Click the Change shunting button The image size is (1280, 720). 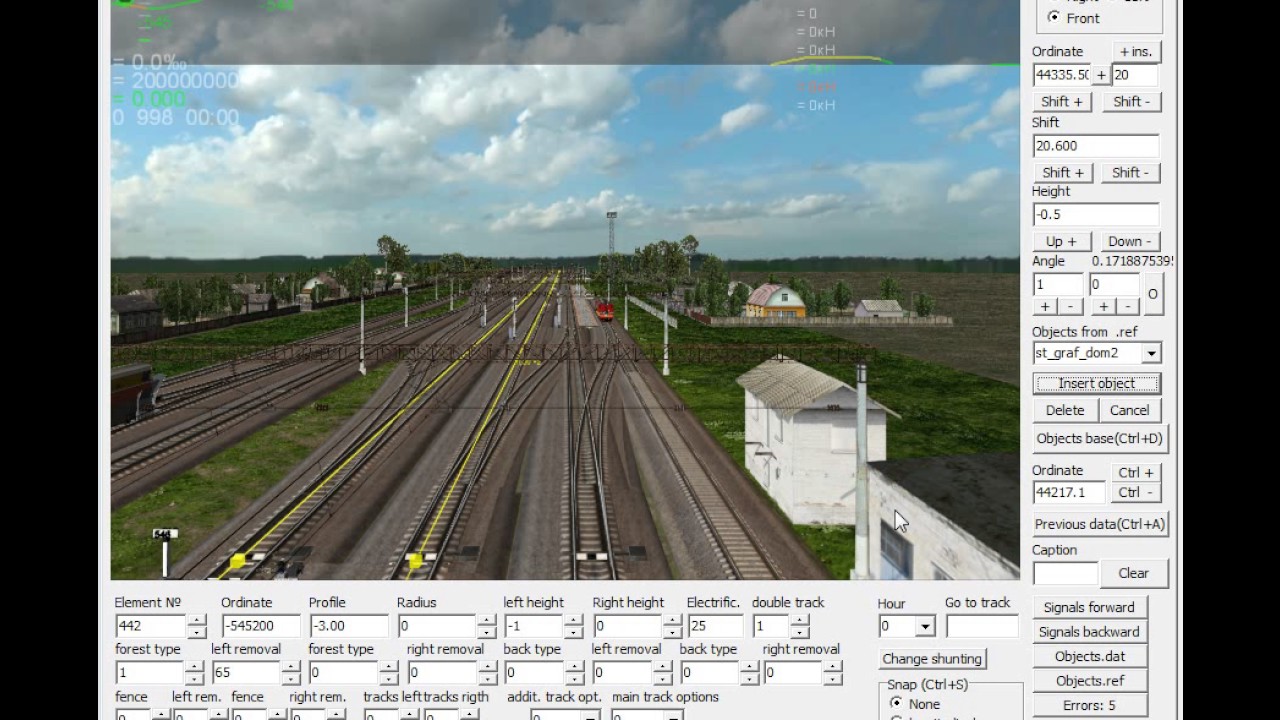click(932, 659)
